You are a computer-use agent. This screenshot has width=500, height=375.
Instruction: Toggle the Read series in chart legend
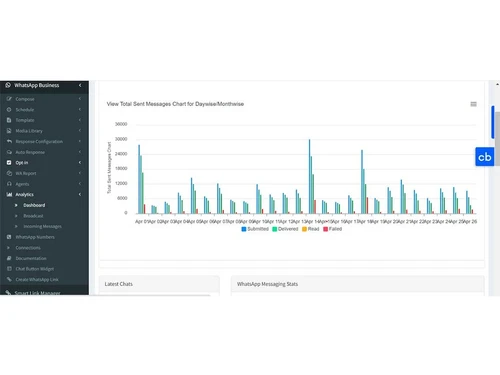point(311,229)
